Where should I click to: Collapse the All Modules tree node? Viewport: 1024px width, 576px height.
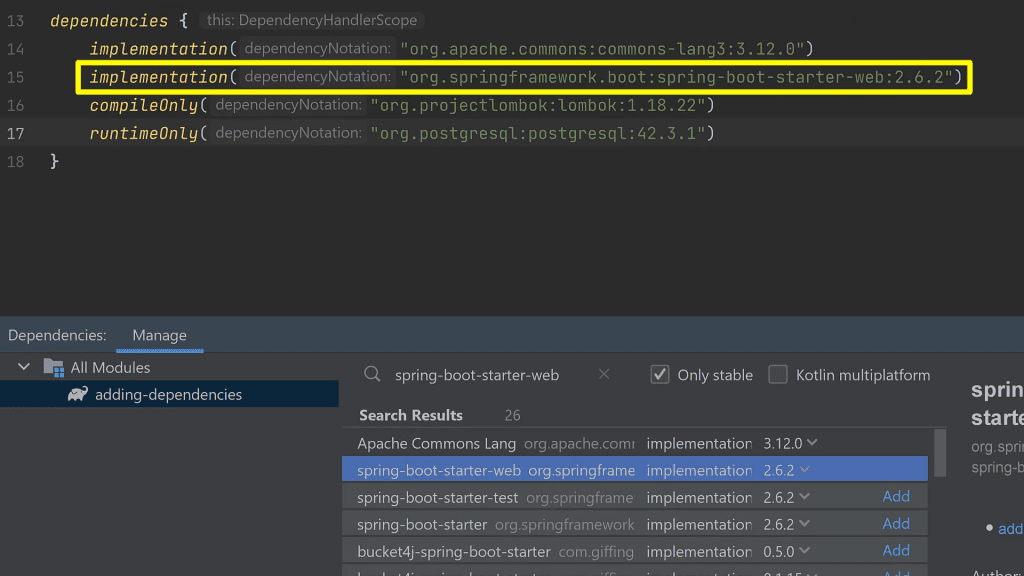pos(24,368)
